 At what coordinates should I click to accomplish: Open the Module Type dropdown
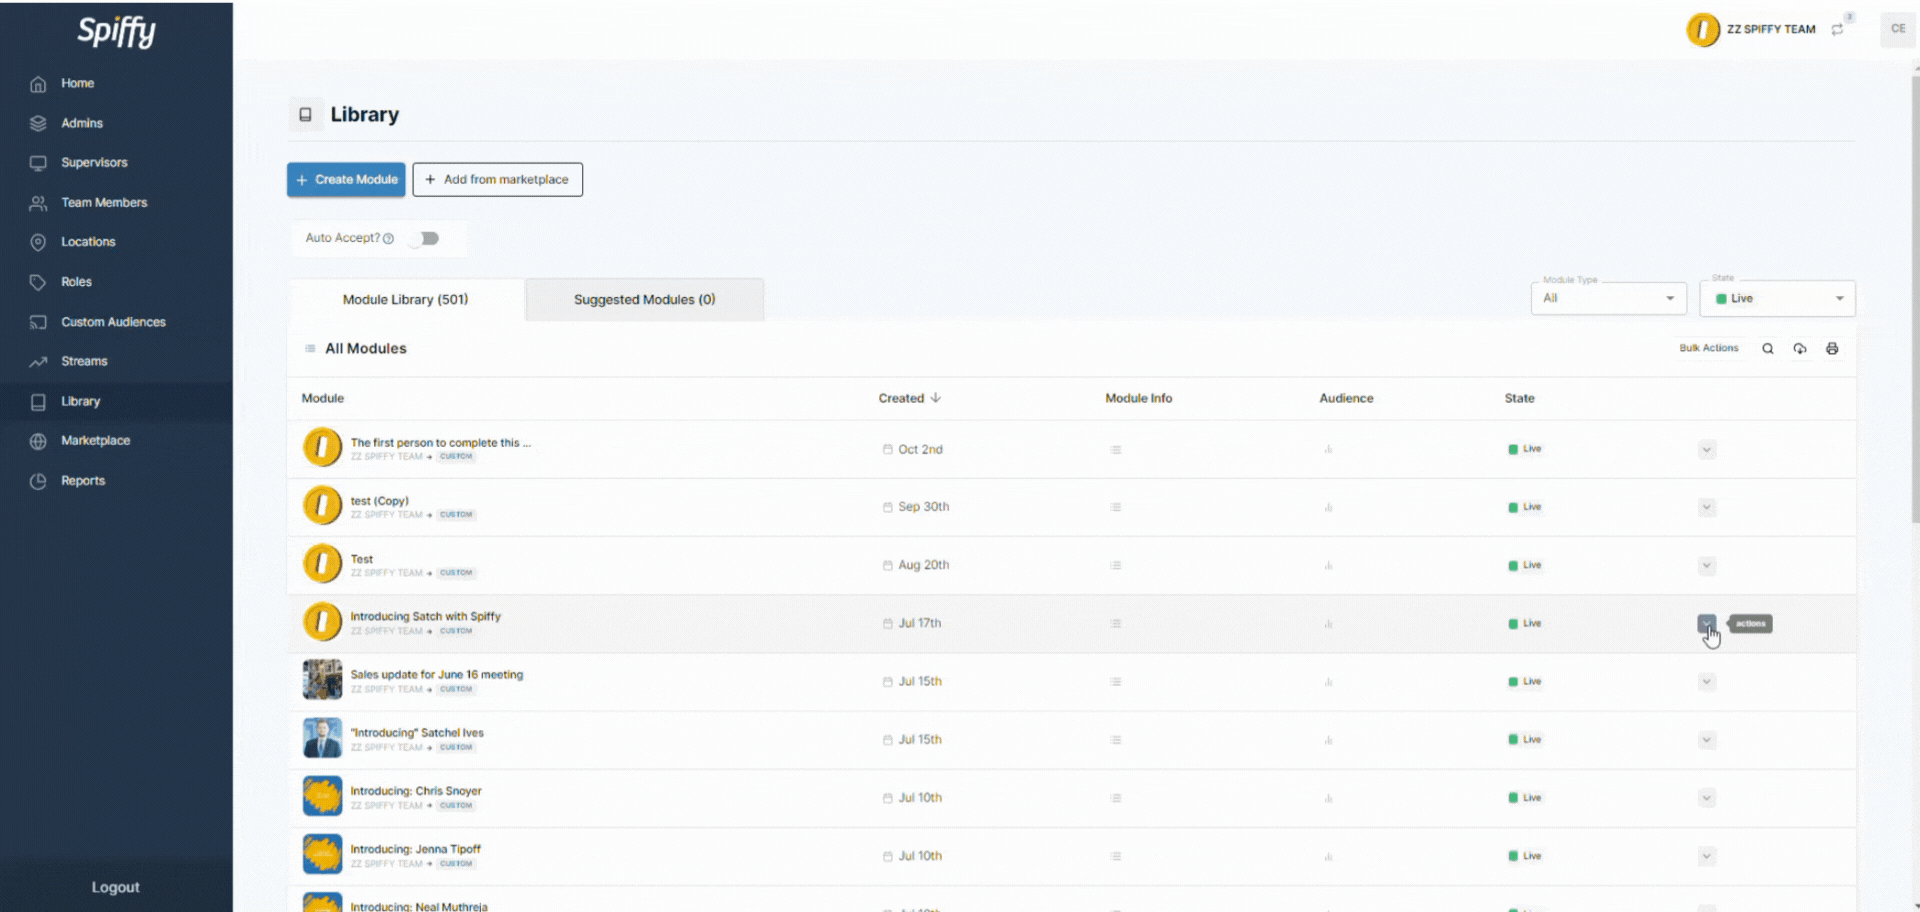(x=1607, y=299)
